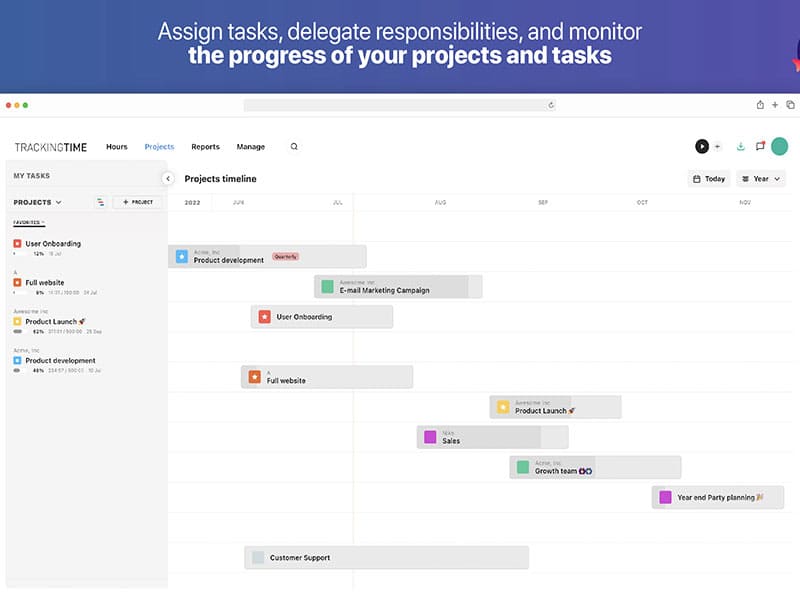Open the notifications chat icon
This screenshot has width=800, height=600.
coord(760,146)
